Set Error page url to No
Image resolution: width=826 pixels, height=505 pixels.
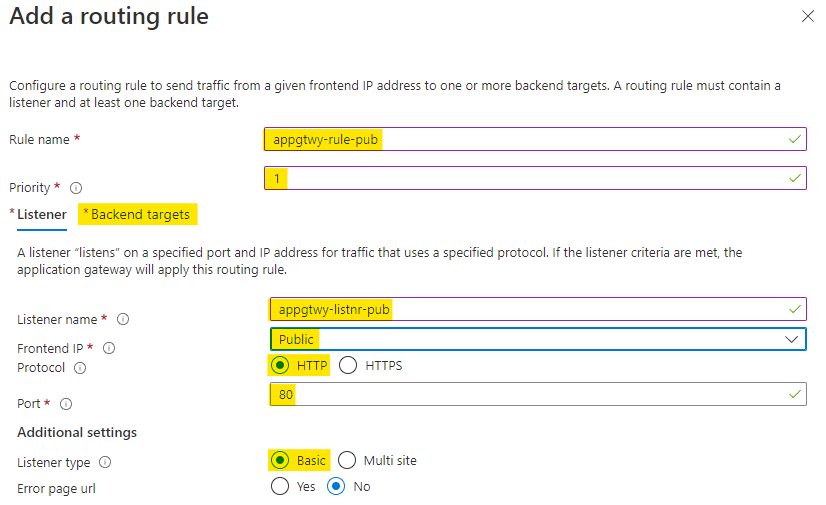coord(337,487)
